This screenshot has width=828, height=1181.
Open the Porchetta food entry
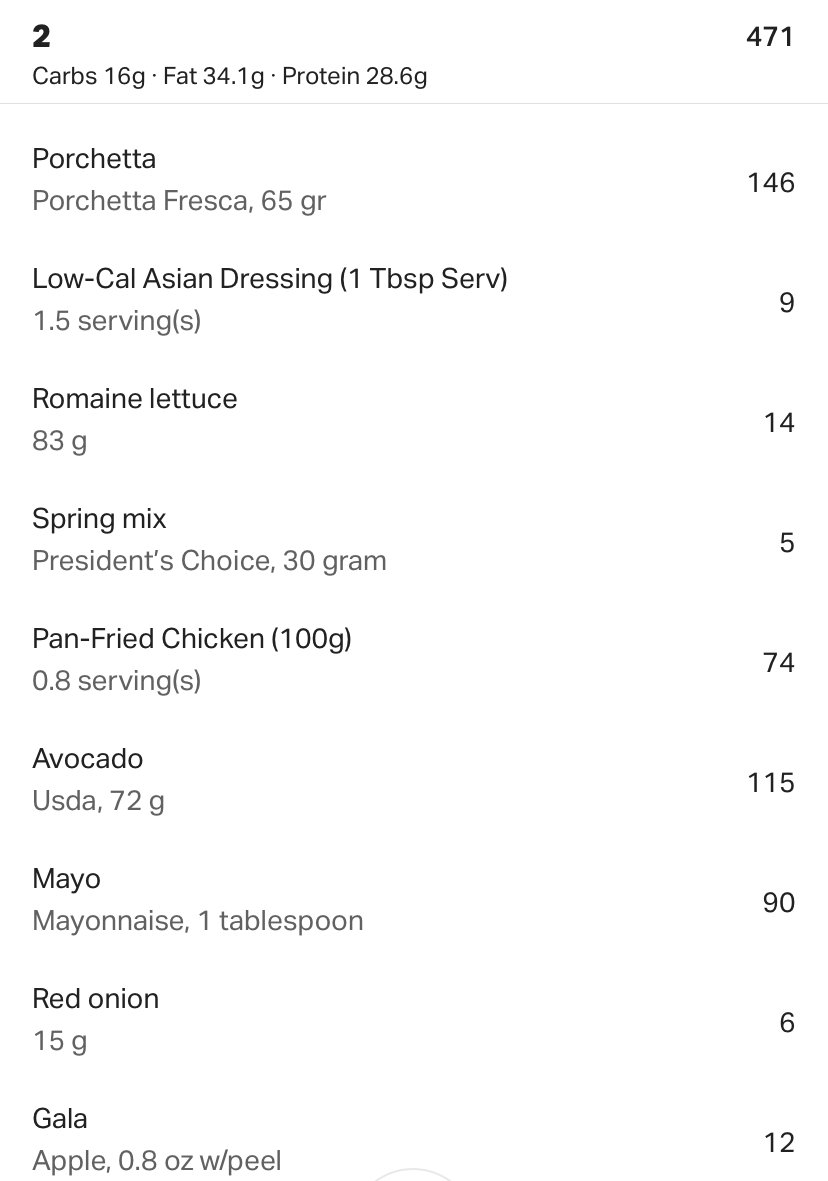coord(414,180)
